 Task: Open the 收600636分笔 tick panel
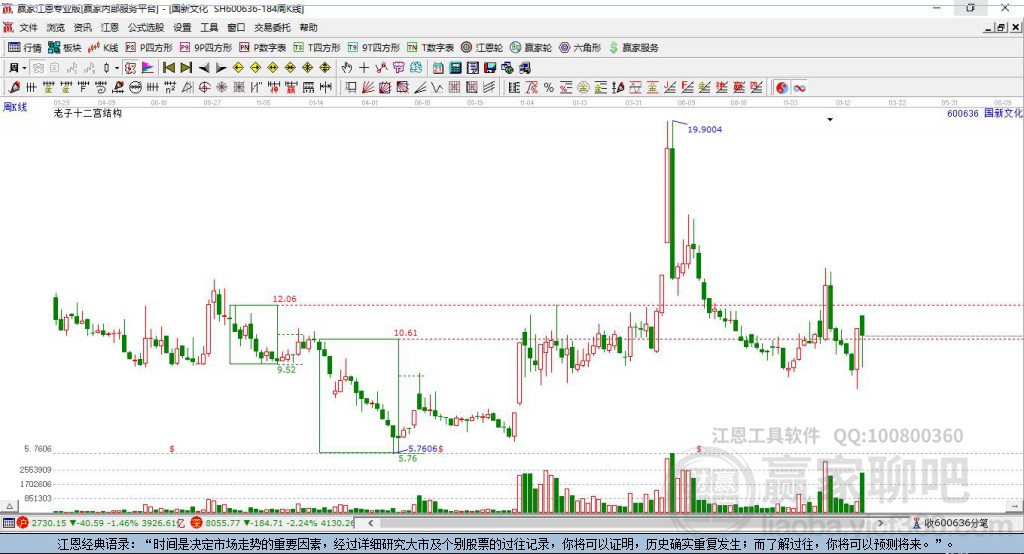coord(950,523)
